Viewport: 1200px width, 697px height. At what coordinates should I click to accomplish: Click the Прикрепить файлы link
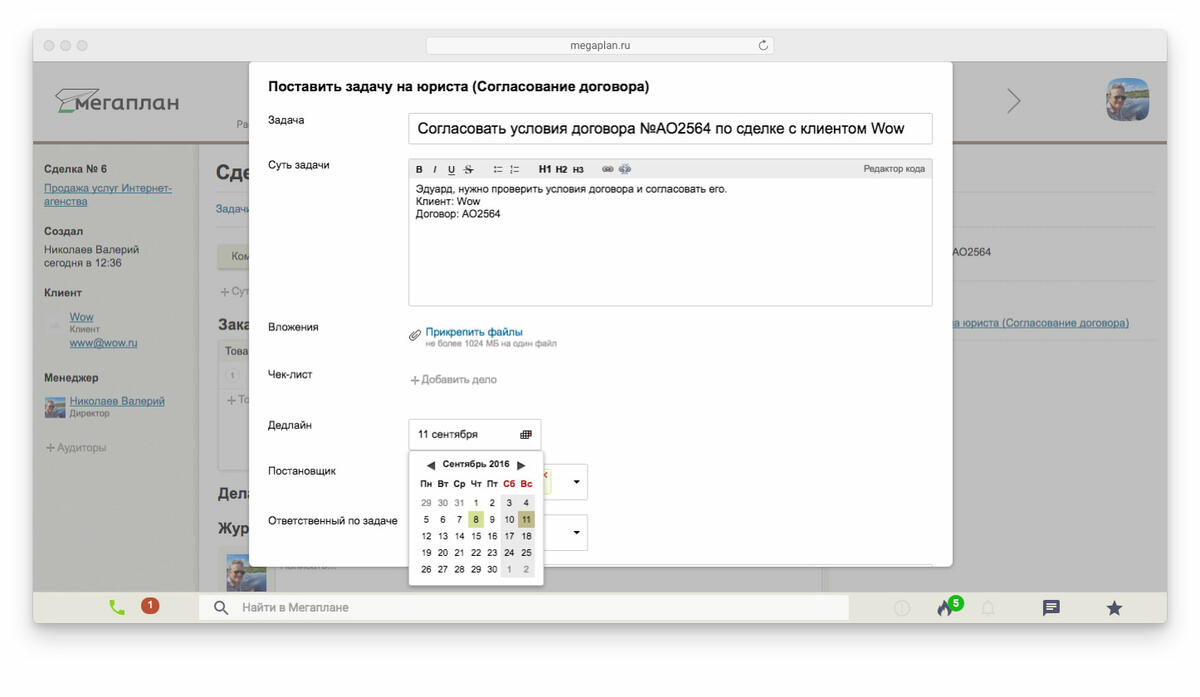coord(474,332)
